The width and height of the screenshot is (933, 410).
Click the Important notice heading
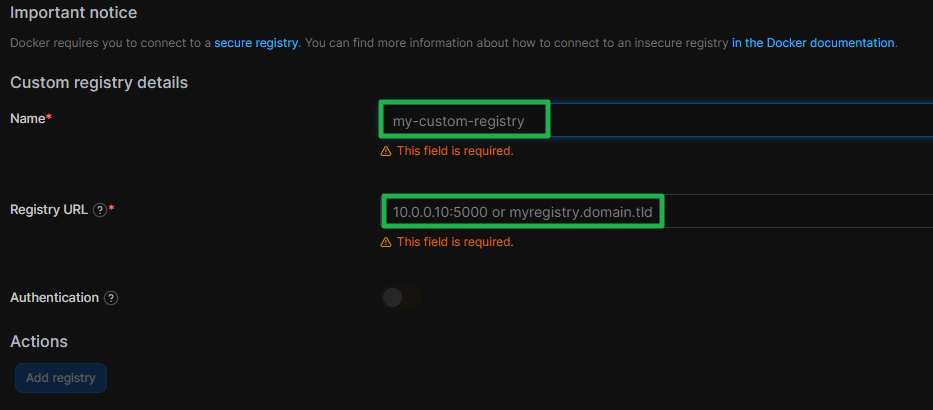click(x=73, y=13)
